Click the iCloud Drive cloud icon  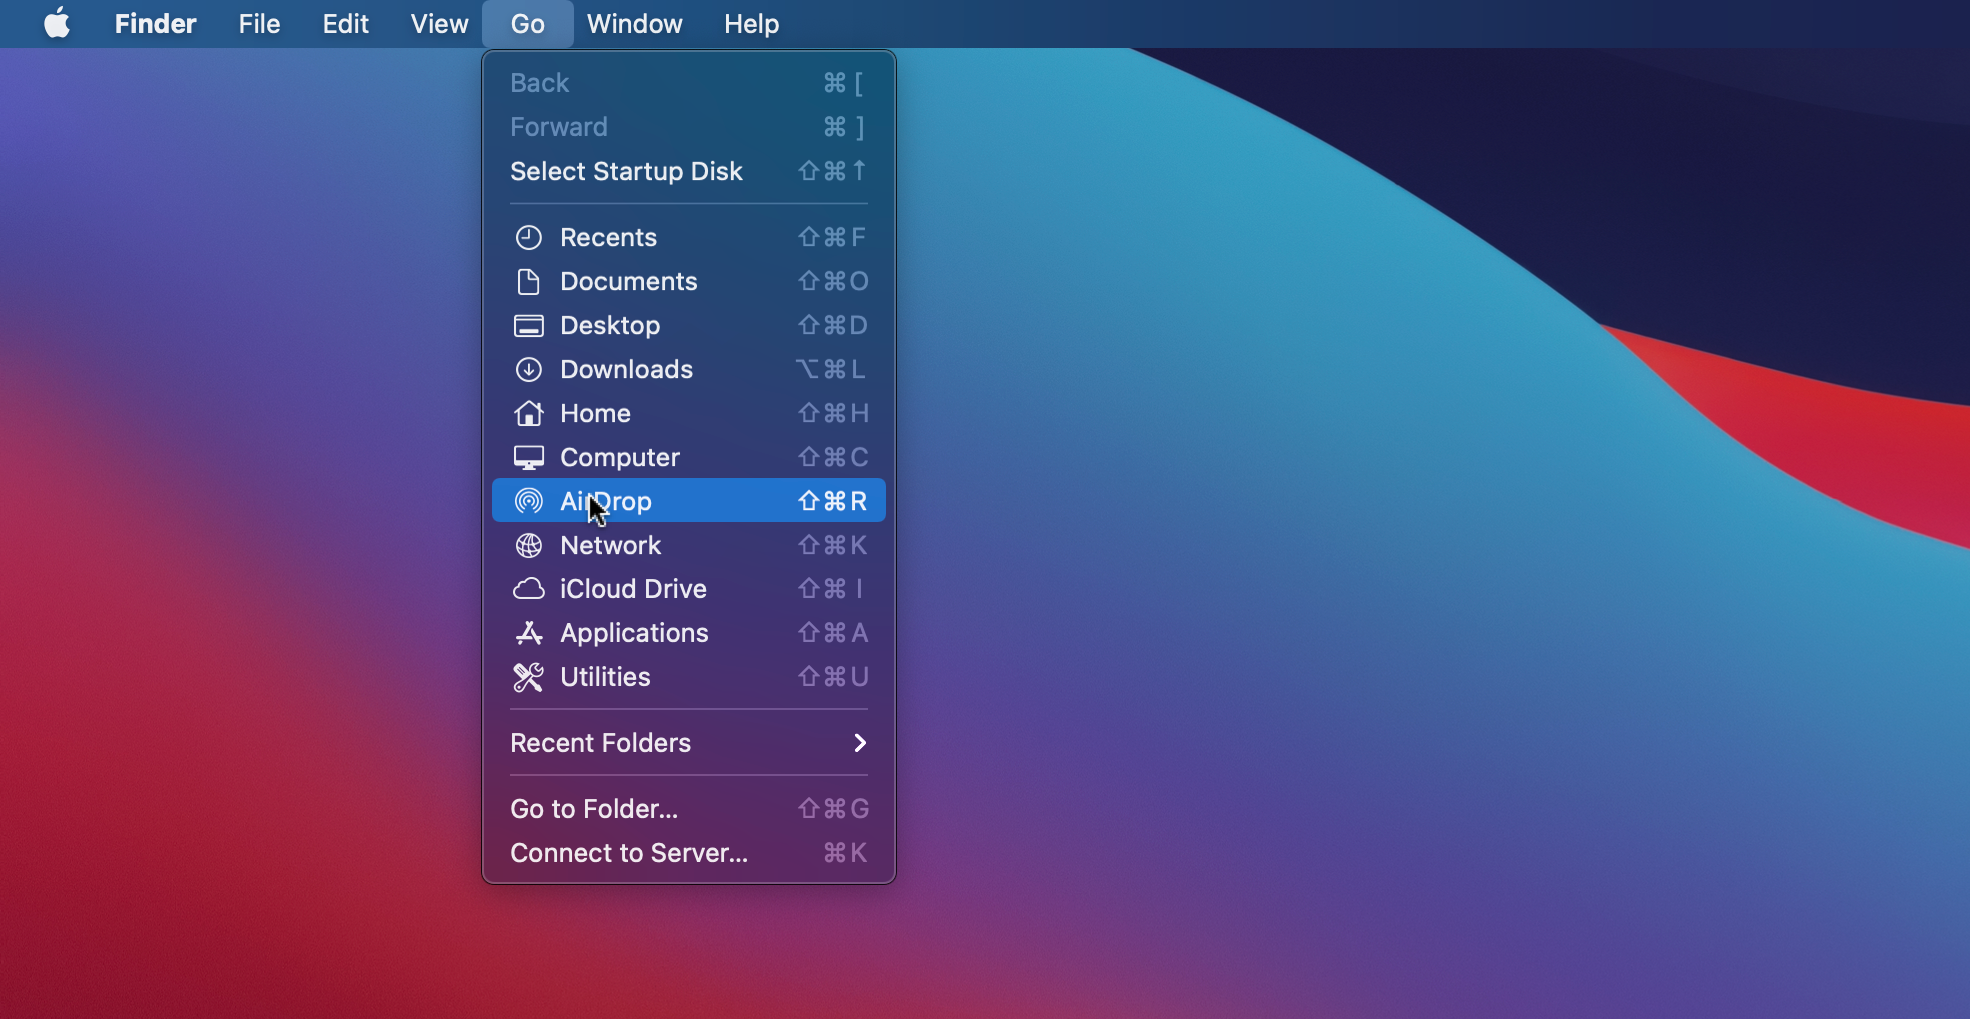[528, 589]
